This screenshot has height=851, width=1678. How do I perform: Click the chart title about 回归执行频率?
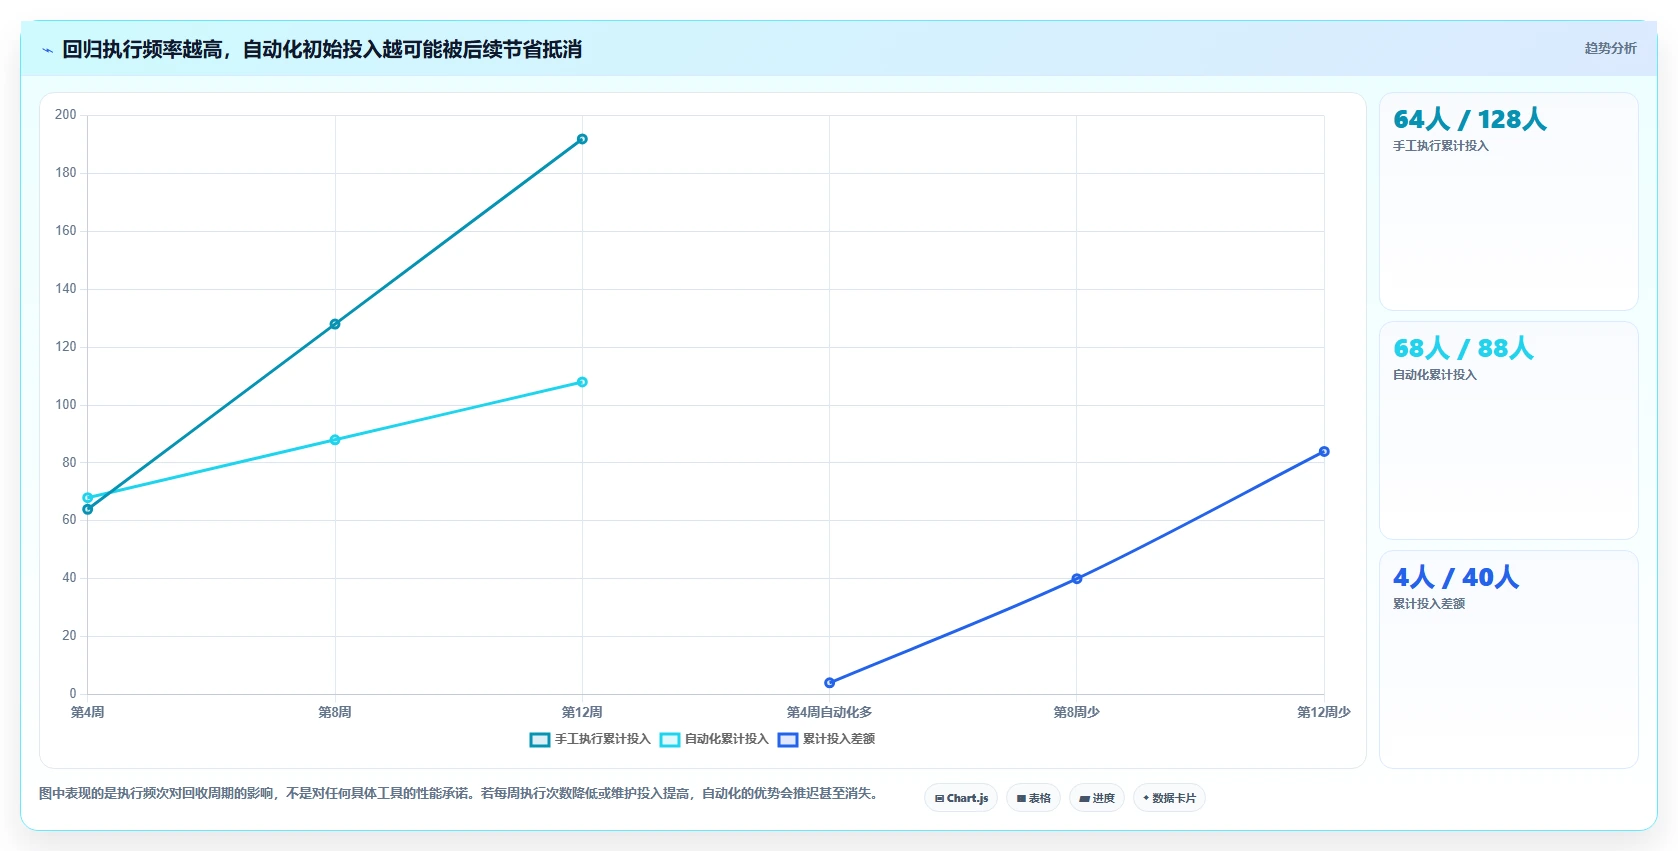coord(322,49)
